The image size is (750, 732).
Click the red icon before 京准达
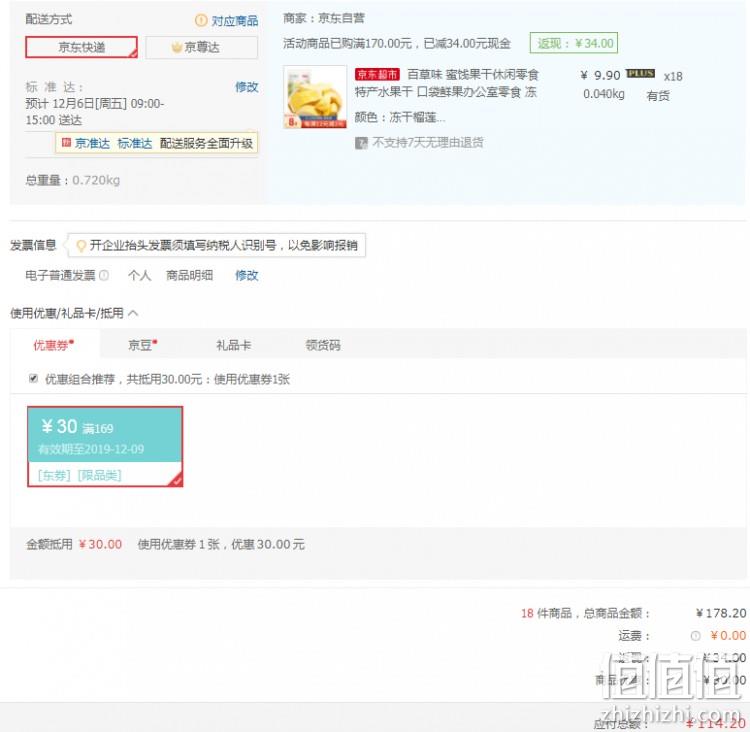[66, 143]
